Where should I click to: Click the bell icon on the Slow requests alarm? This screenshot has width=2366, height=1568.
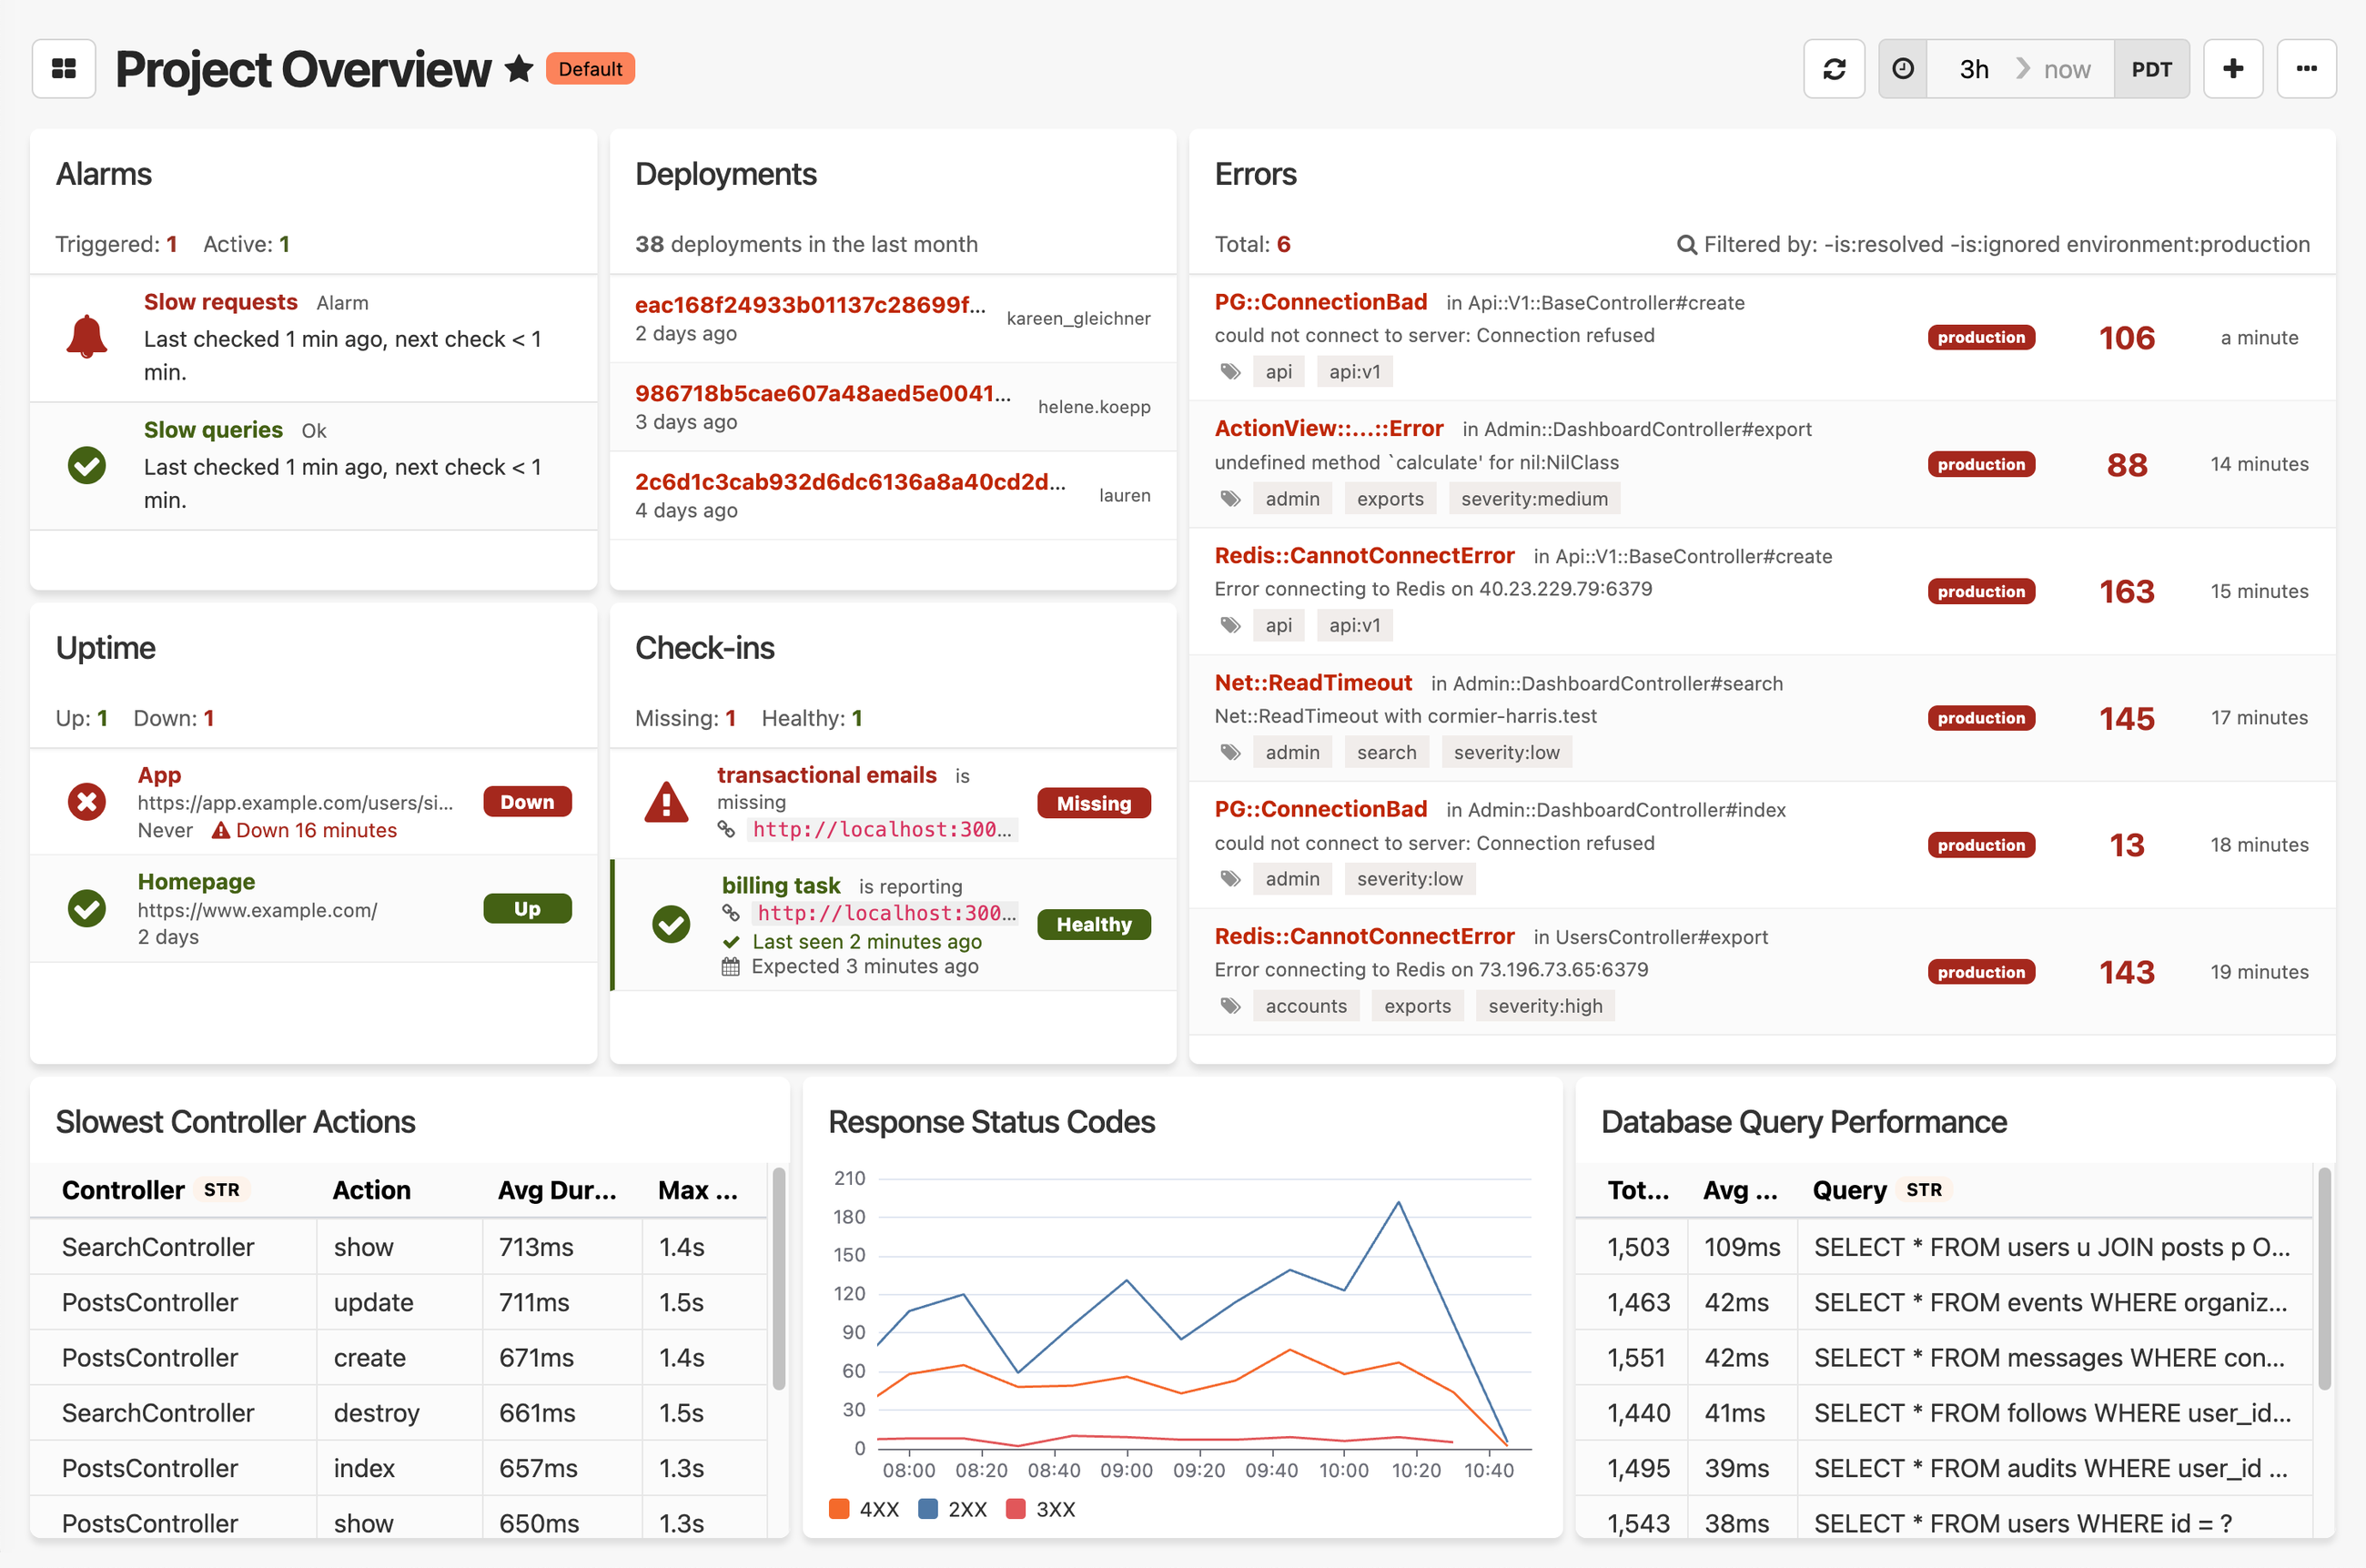tap(87, 337)
